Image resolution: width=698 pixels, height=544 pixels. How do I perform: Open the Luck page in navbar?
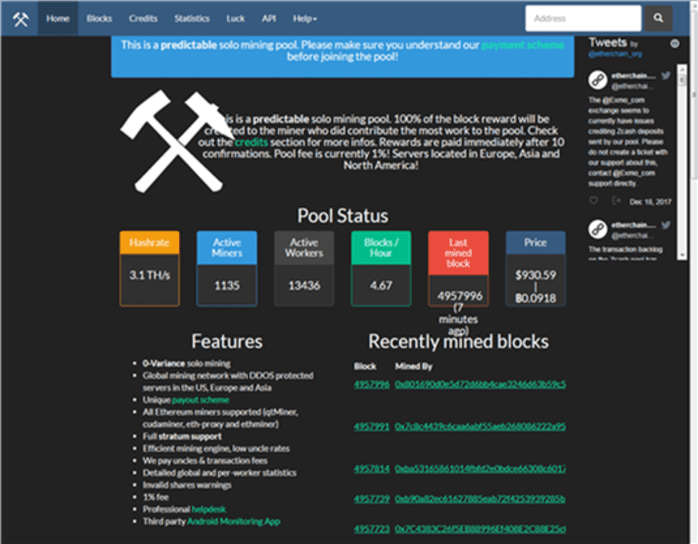(236, 18)
